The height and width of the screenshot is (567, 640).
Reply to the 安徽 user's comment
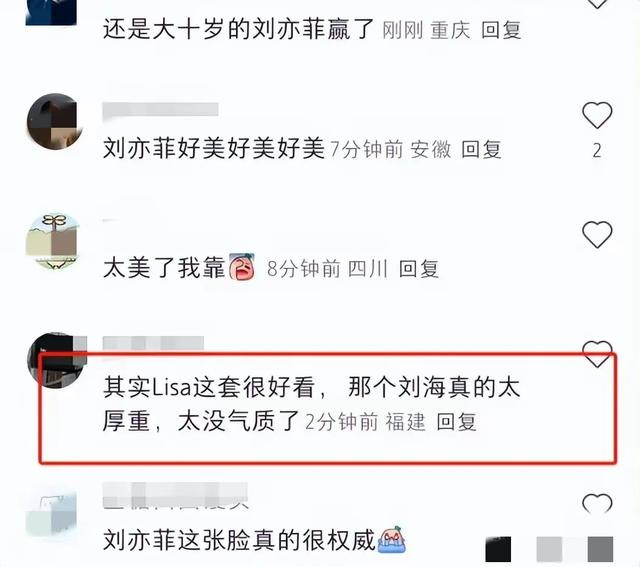pos(481,149)
